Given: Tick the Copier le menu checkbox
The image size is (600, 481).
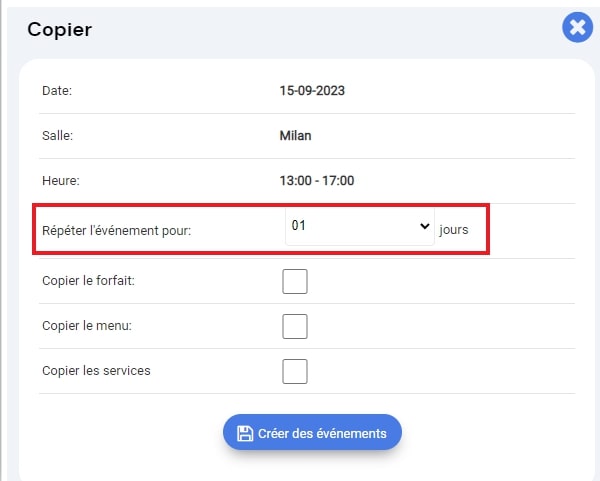Looking at the screenshot, I should click(x=295, y=326).
